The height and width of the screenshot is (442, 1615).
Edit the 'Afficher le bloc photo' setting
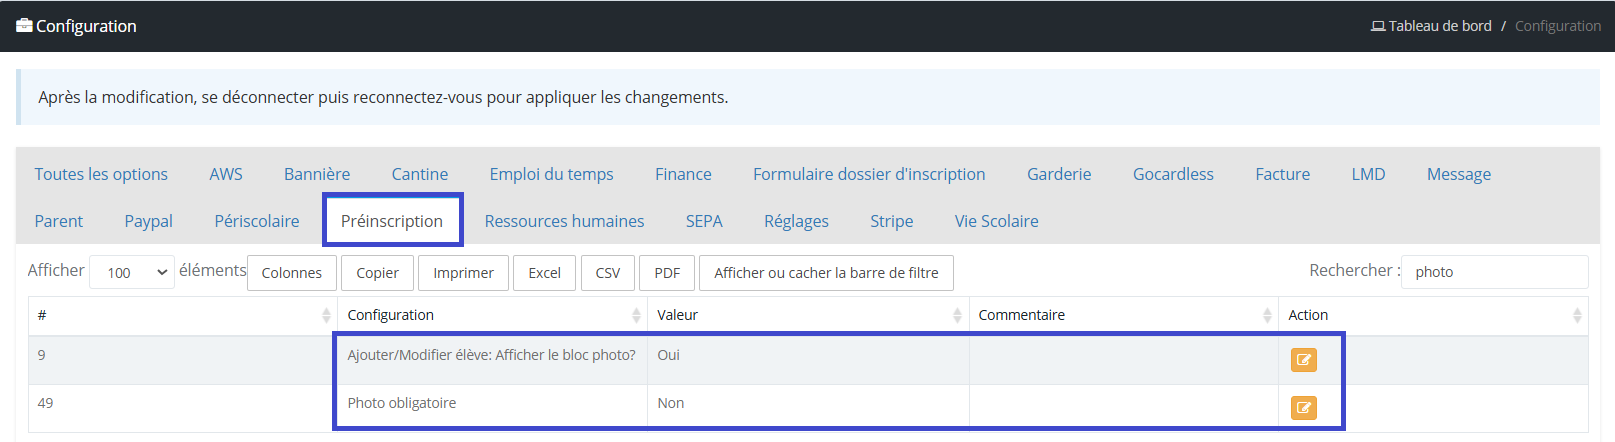click(1303, 360)
